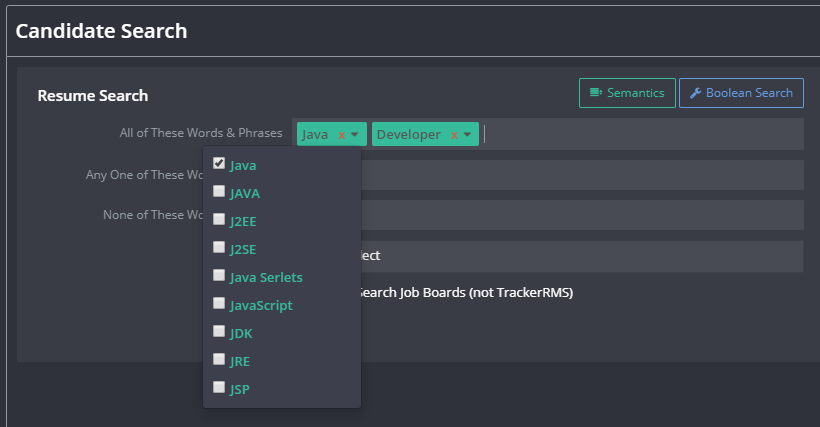
Task: Click the Search Job Boards (not TrackerRMS) label
Action: pyautogui.click(x=466, y=293)
